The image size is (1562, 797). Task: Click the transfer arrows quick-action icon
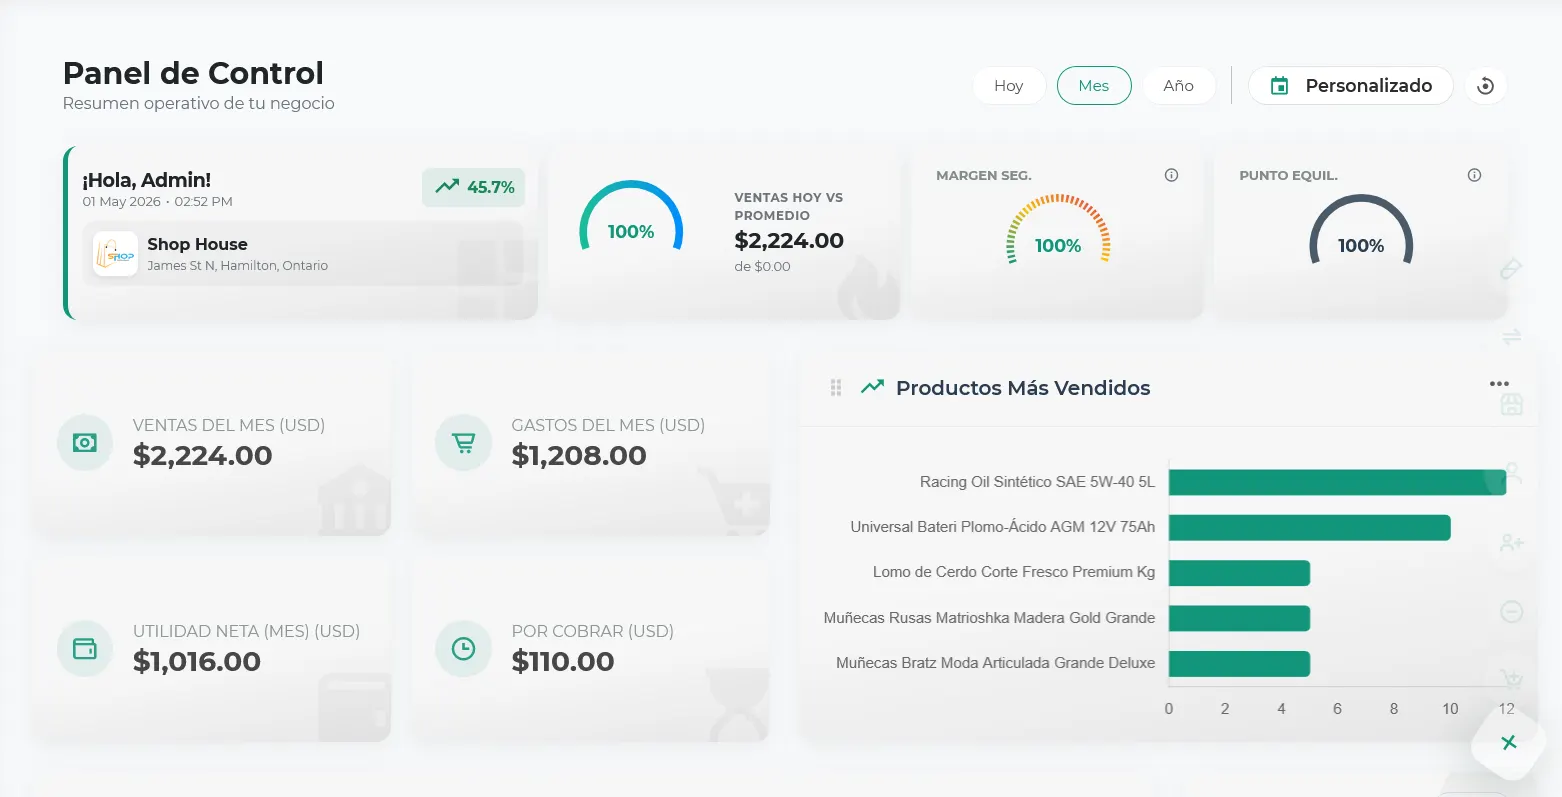coord(1512,337)
